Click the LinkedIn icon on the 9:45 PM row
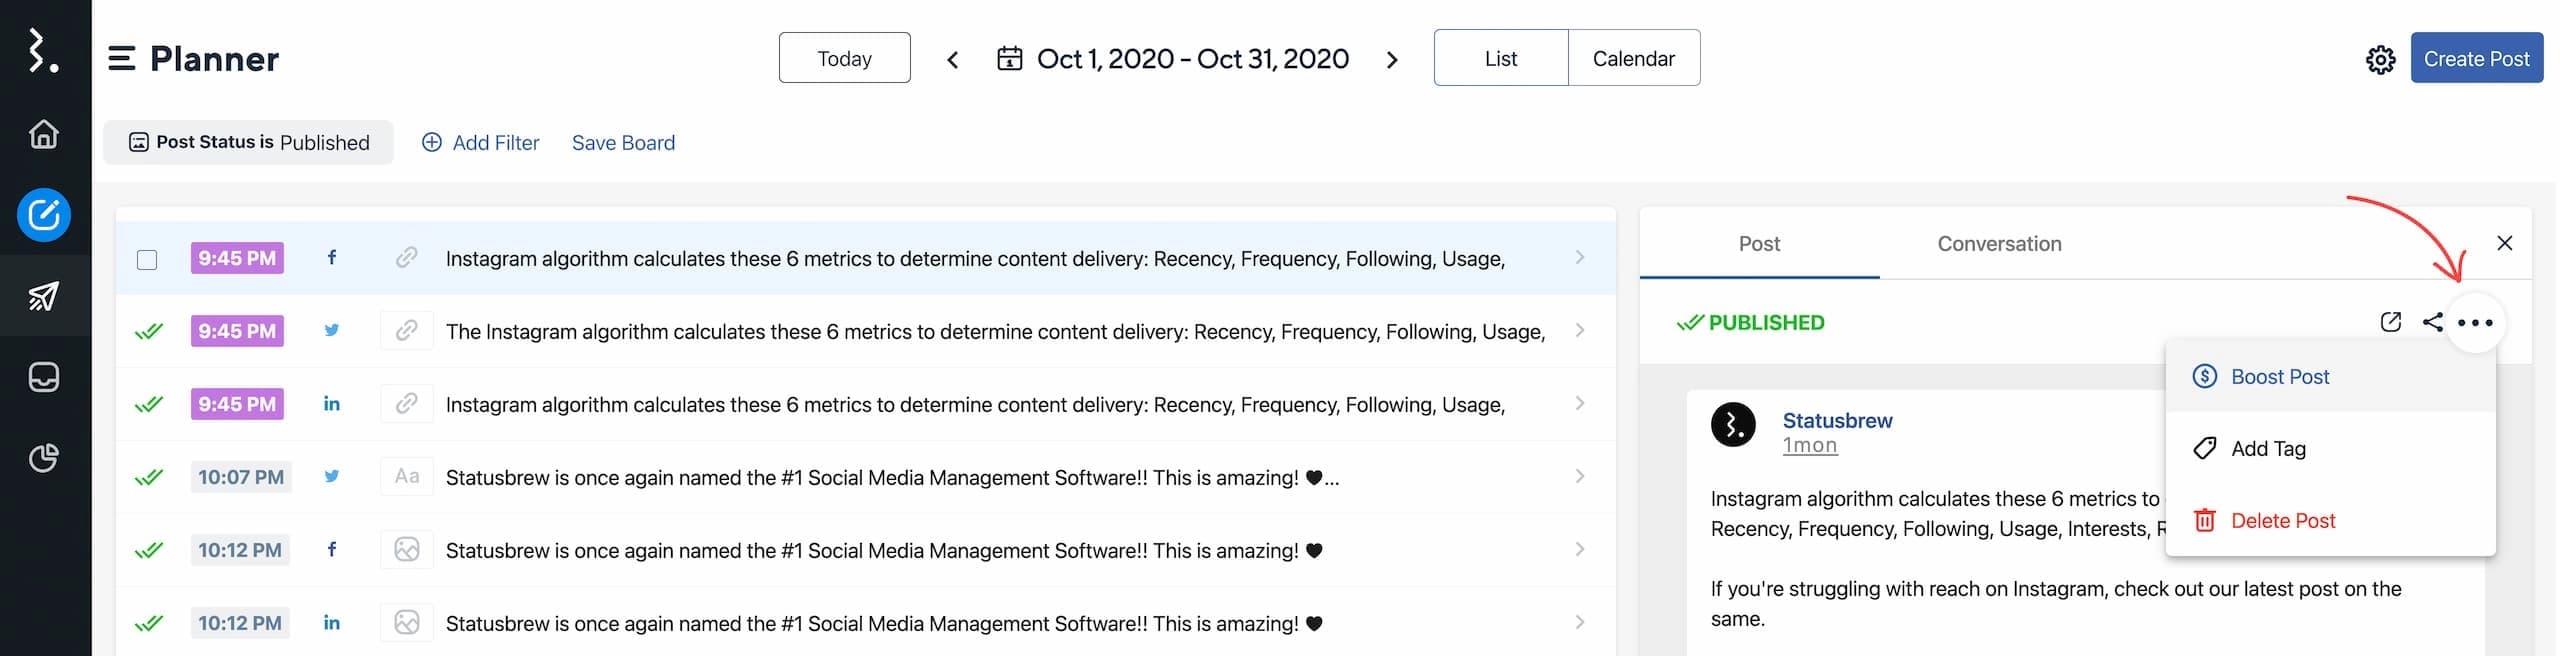2560x656 pixels. click(332, 404)
